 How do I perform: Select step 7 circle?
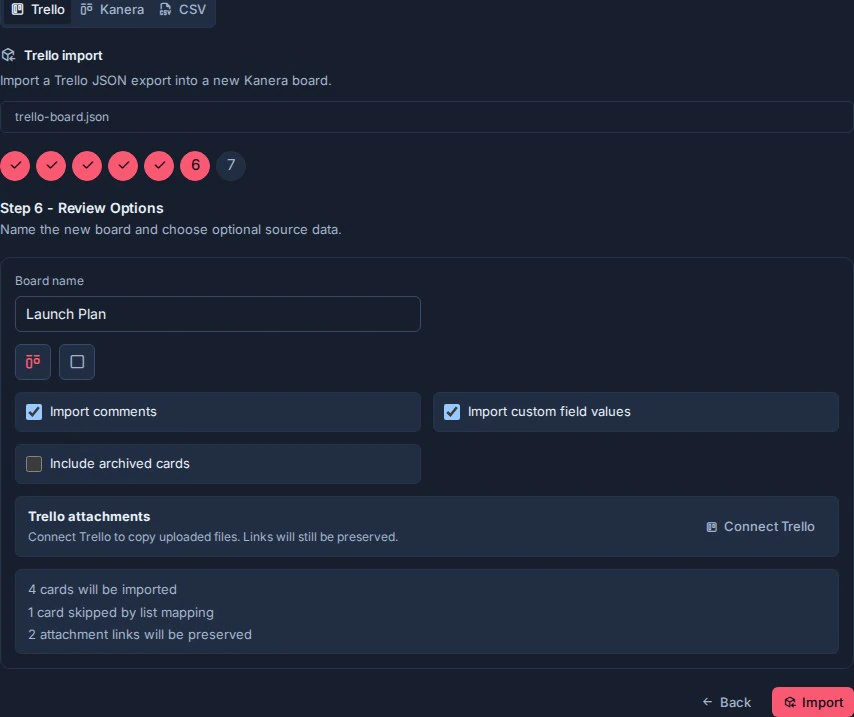(231, 166)
